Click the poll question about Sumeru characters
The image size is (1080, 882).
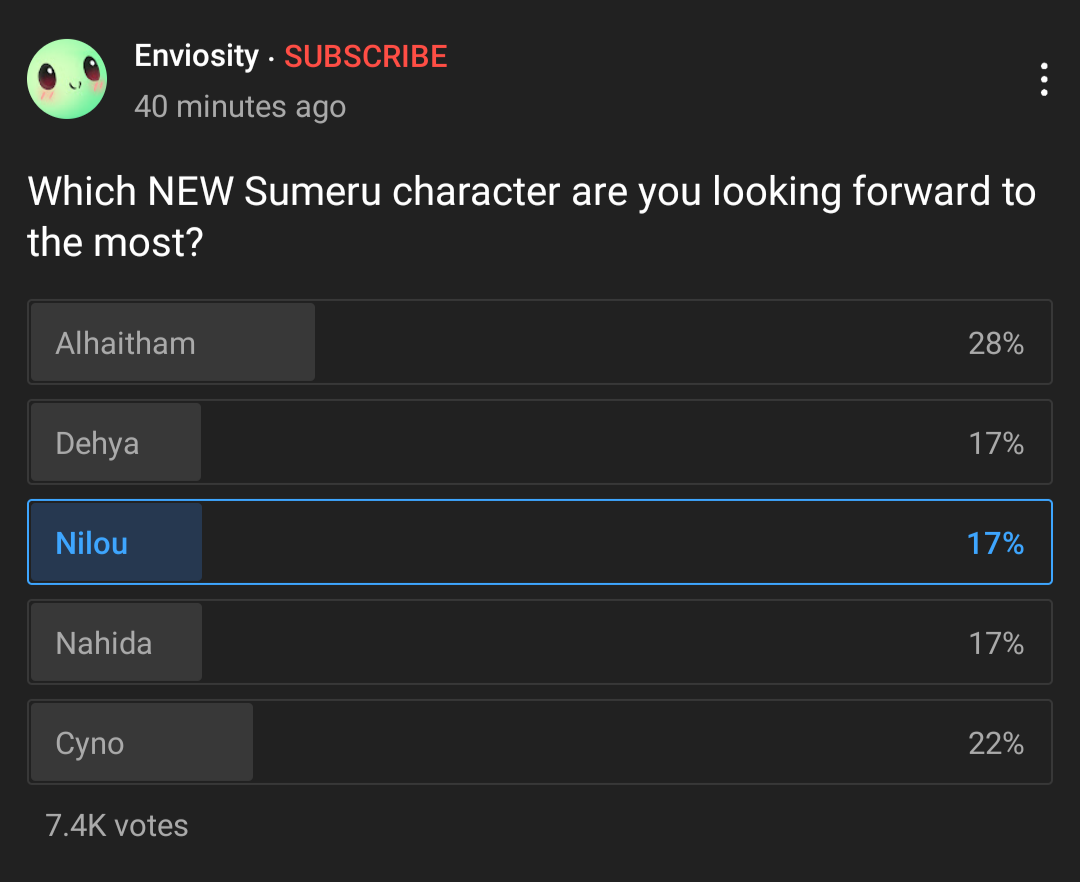point(531,216)
